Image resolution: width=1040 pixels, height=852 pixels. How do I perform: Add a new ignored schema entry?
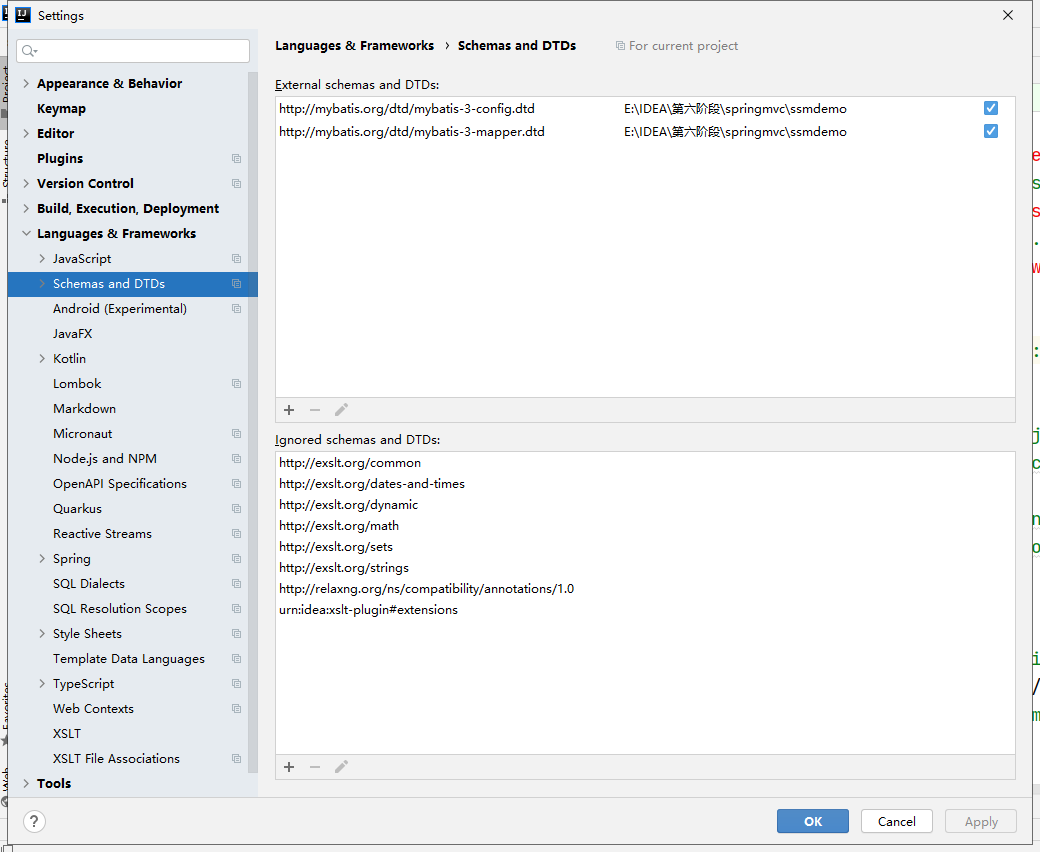pos(289,767)
